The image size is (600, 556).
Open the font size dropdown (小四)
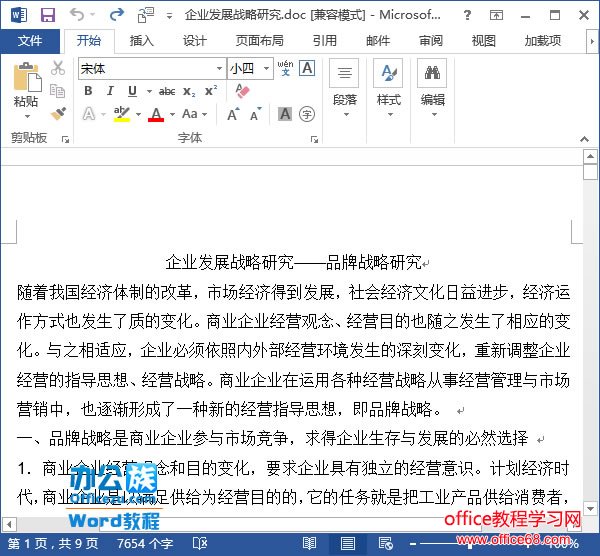(266, 68)
